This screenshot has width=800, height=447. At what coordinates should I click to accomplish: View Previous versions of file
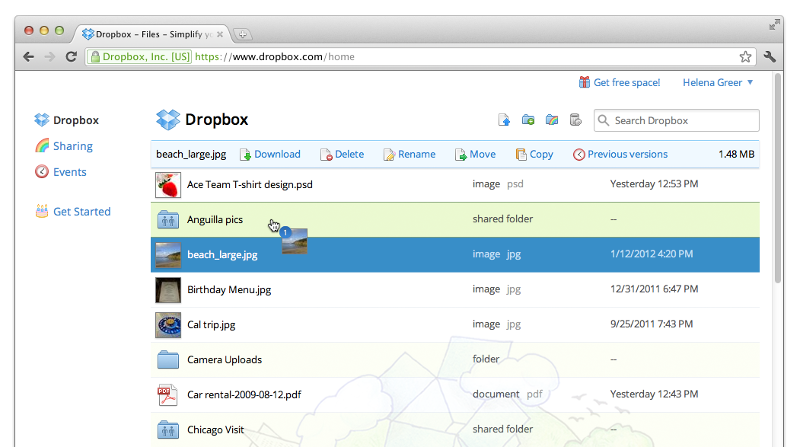pos(620,154)
